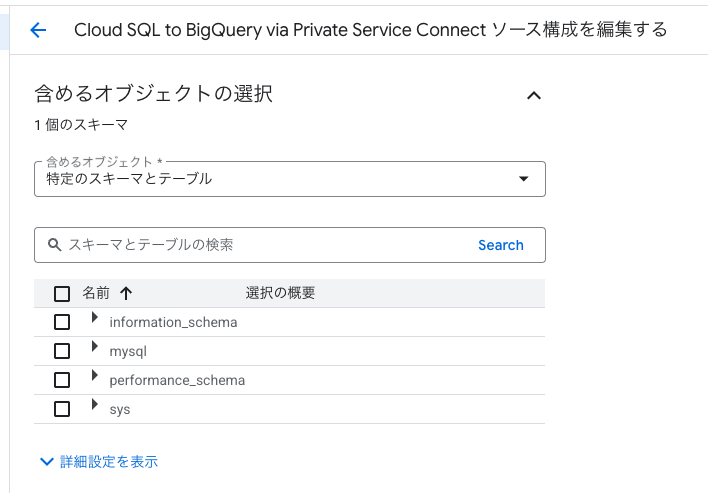Tick the mysql checkbox
Viewport: 708px width, 493px height.
point(62,351)
